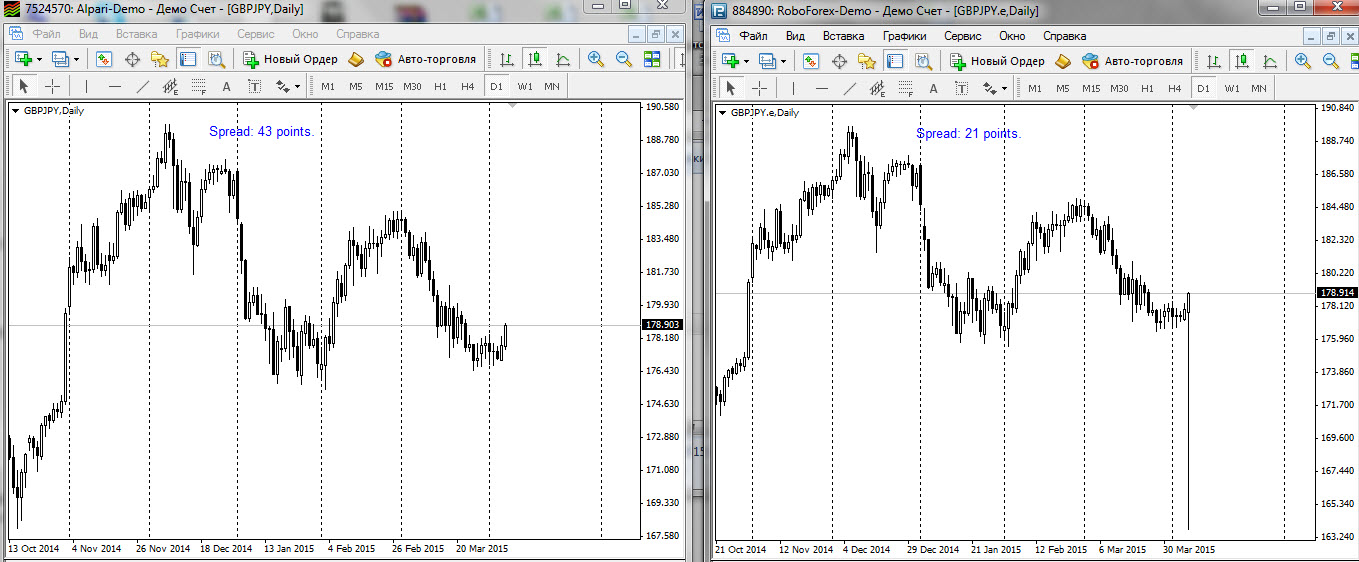Select D1 timeframe in RoboForex window
This screenshot has height=562, width=1359.
[1203, 88]
